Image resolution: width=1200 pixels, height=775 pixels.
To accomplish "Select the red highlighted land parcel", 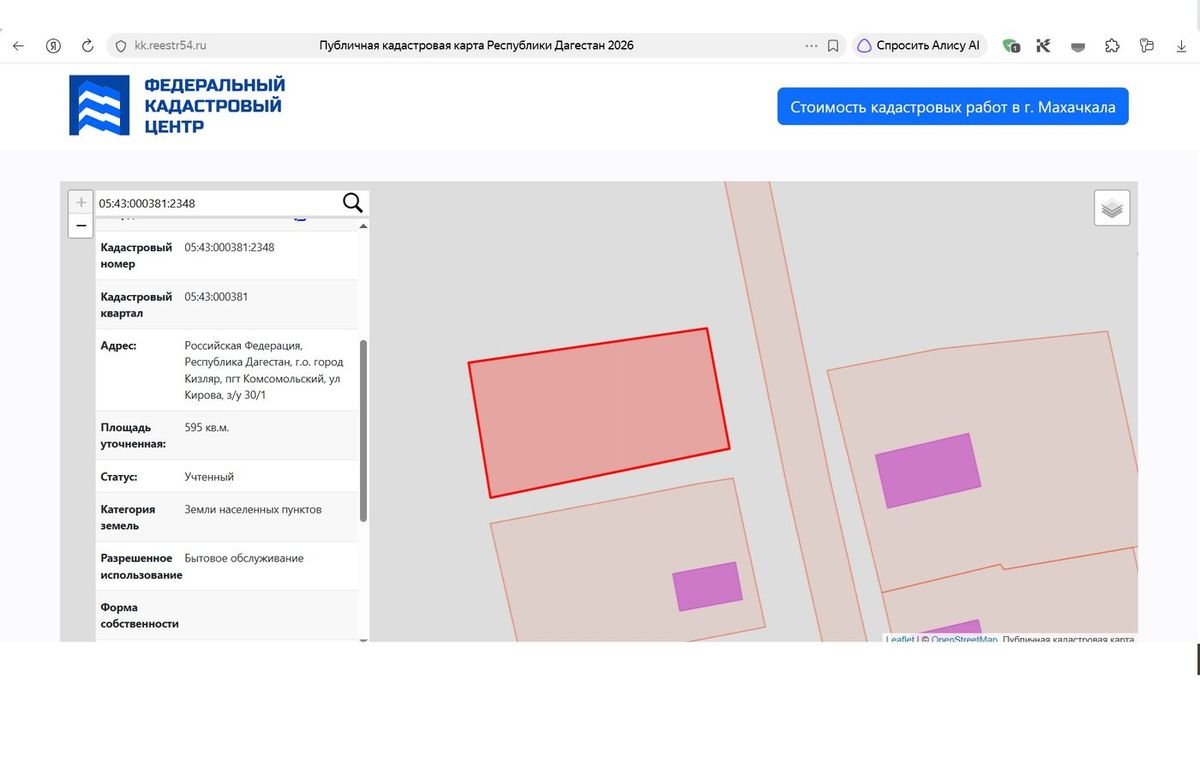I will (599, 412).
